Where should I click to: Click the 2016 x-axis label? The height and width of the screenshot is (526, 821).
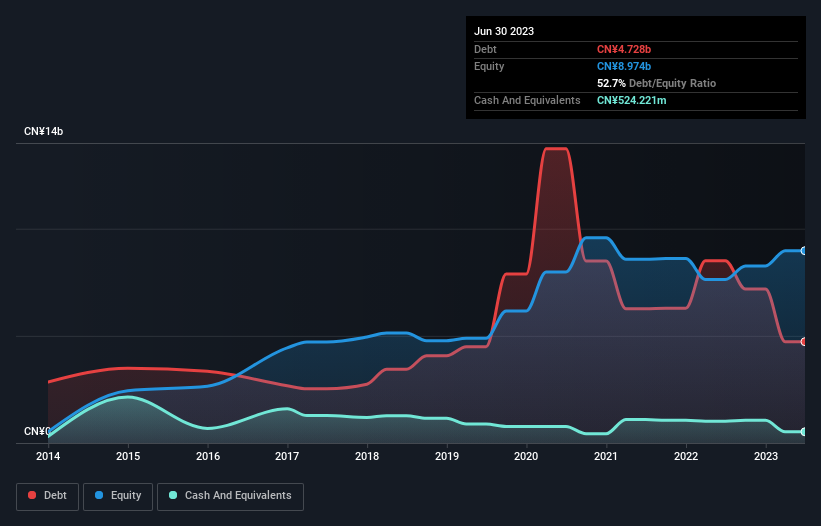tap(208, 456)
